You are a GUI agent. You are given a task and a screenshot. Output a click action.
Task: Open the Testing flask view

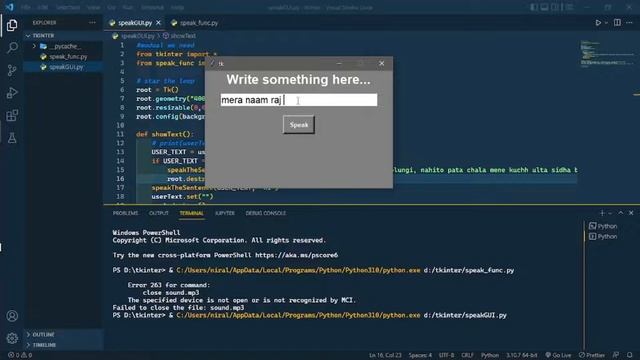[12, 138]
